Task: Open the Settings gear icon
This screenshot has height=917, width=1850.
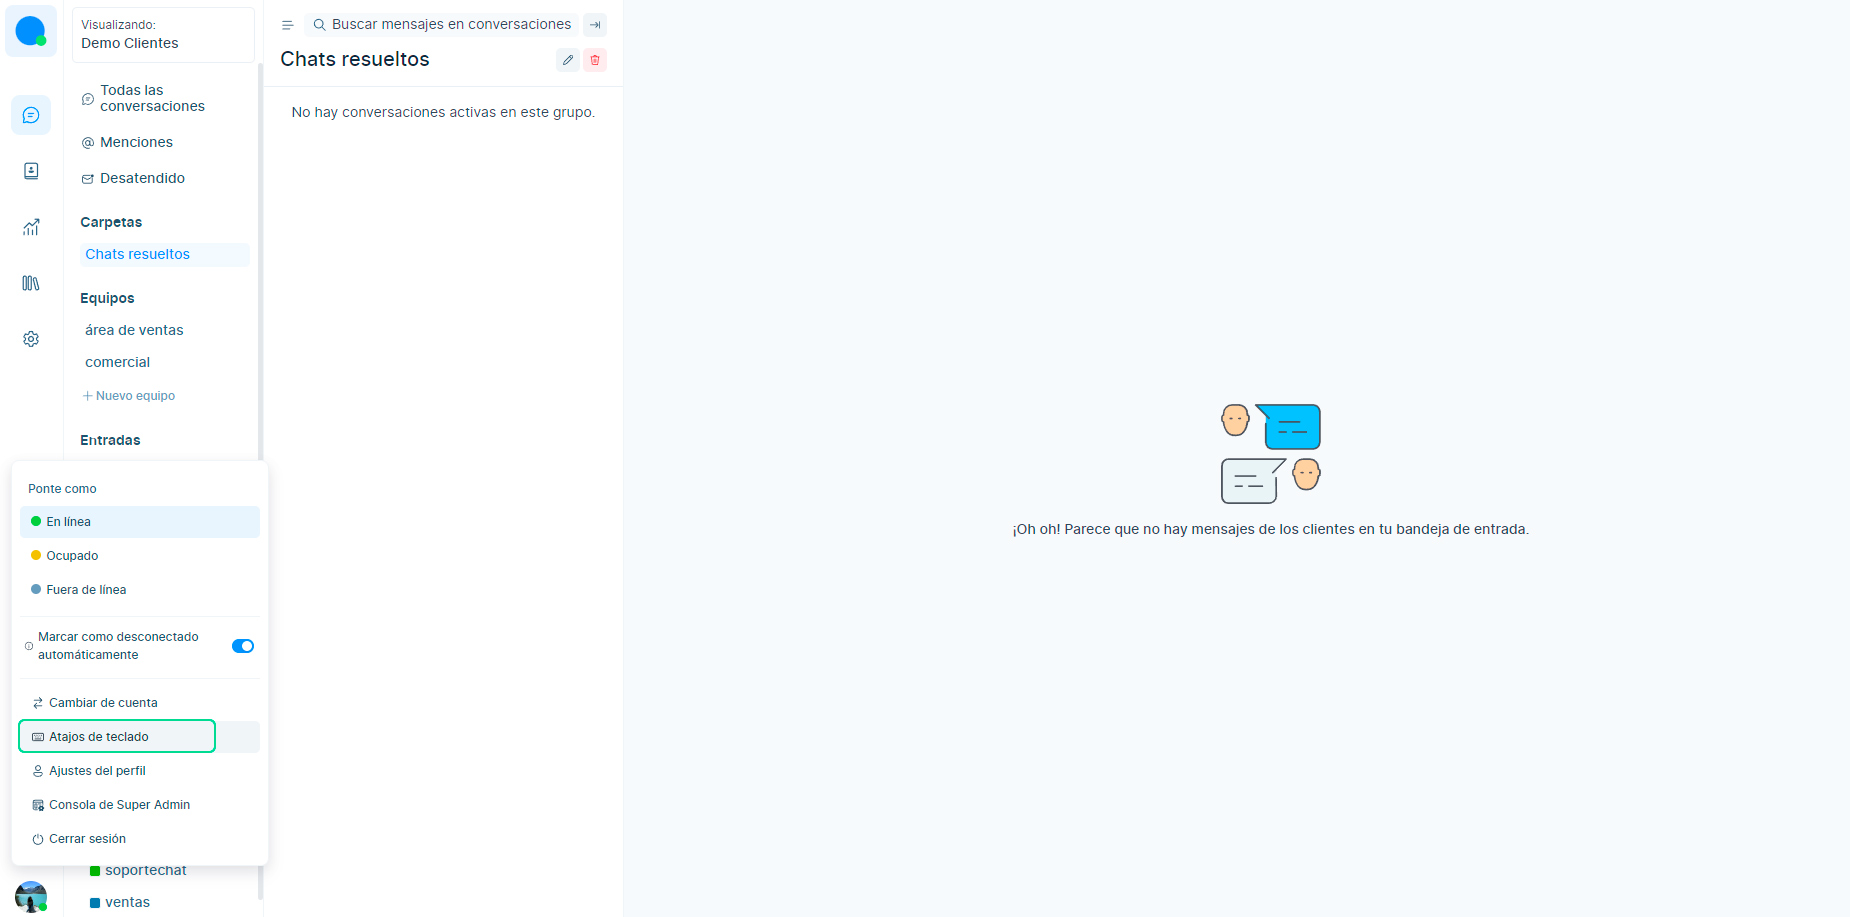Action: point(31,339)
